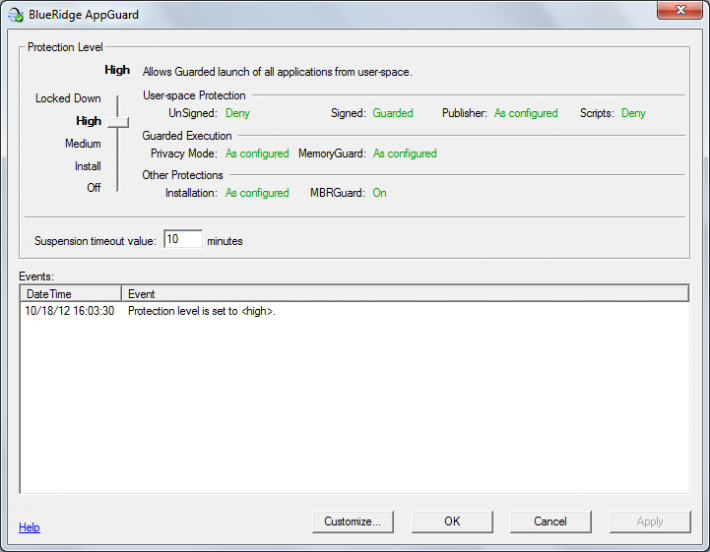Viewport: 710px width, 552px height.
Task: Click the Scripts 'Deny' value
Action: pyautogui.click(x=633, y=113)
